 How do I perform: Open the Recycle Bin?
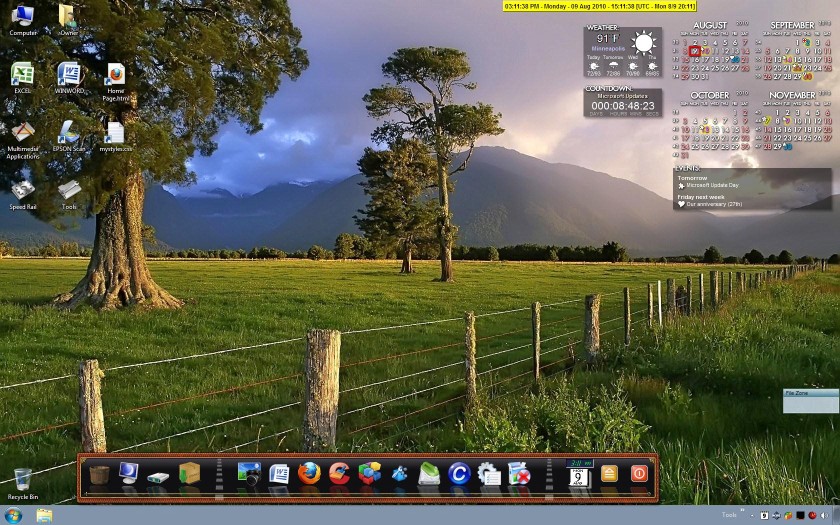point(22,481)
